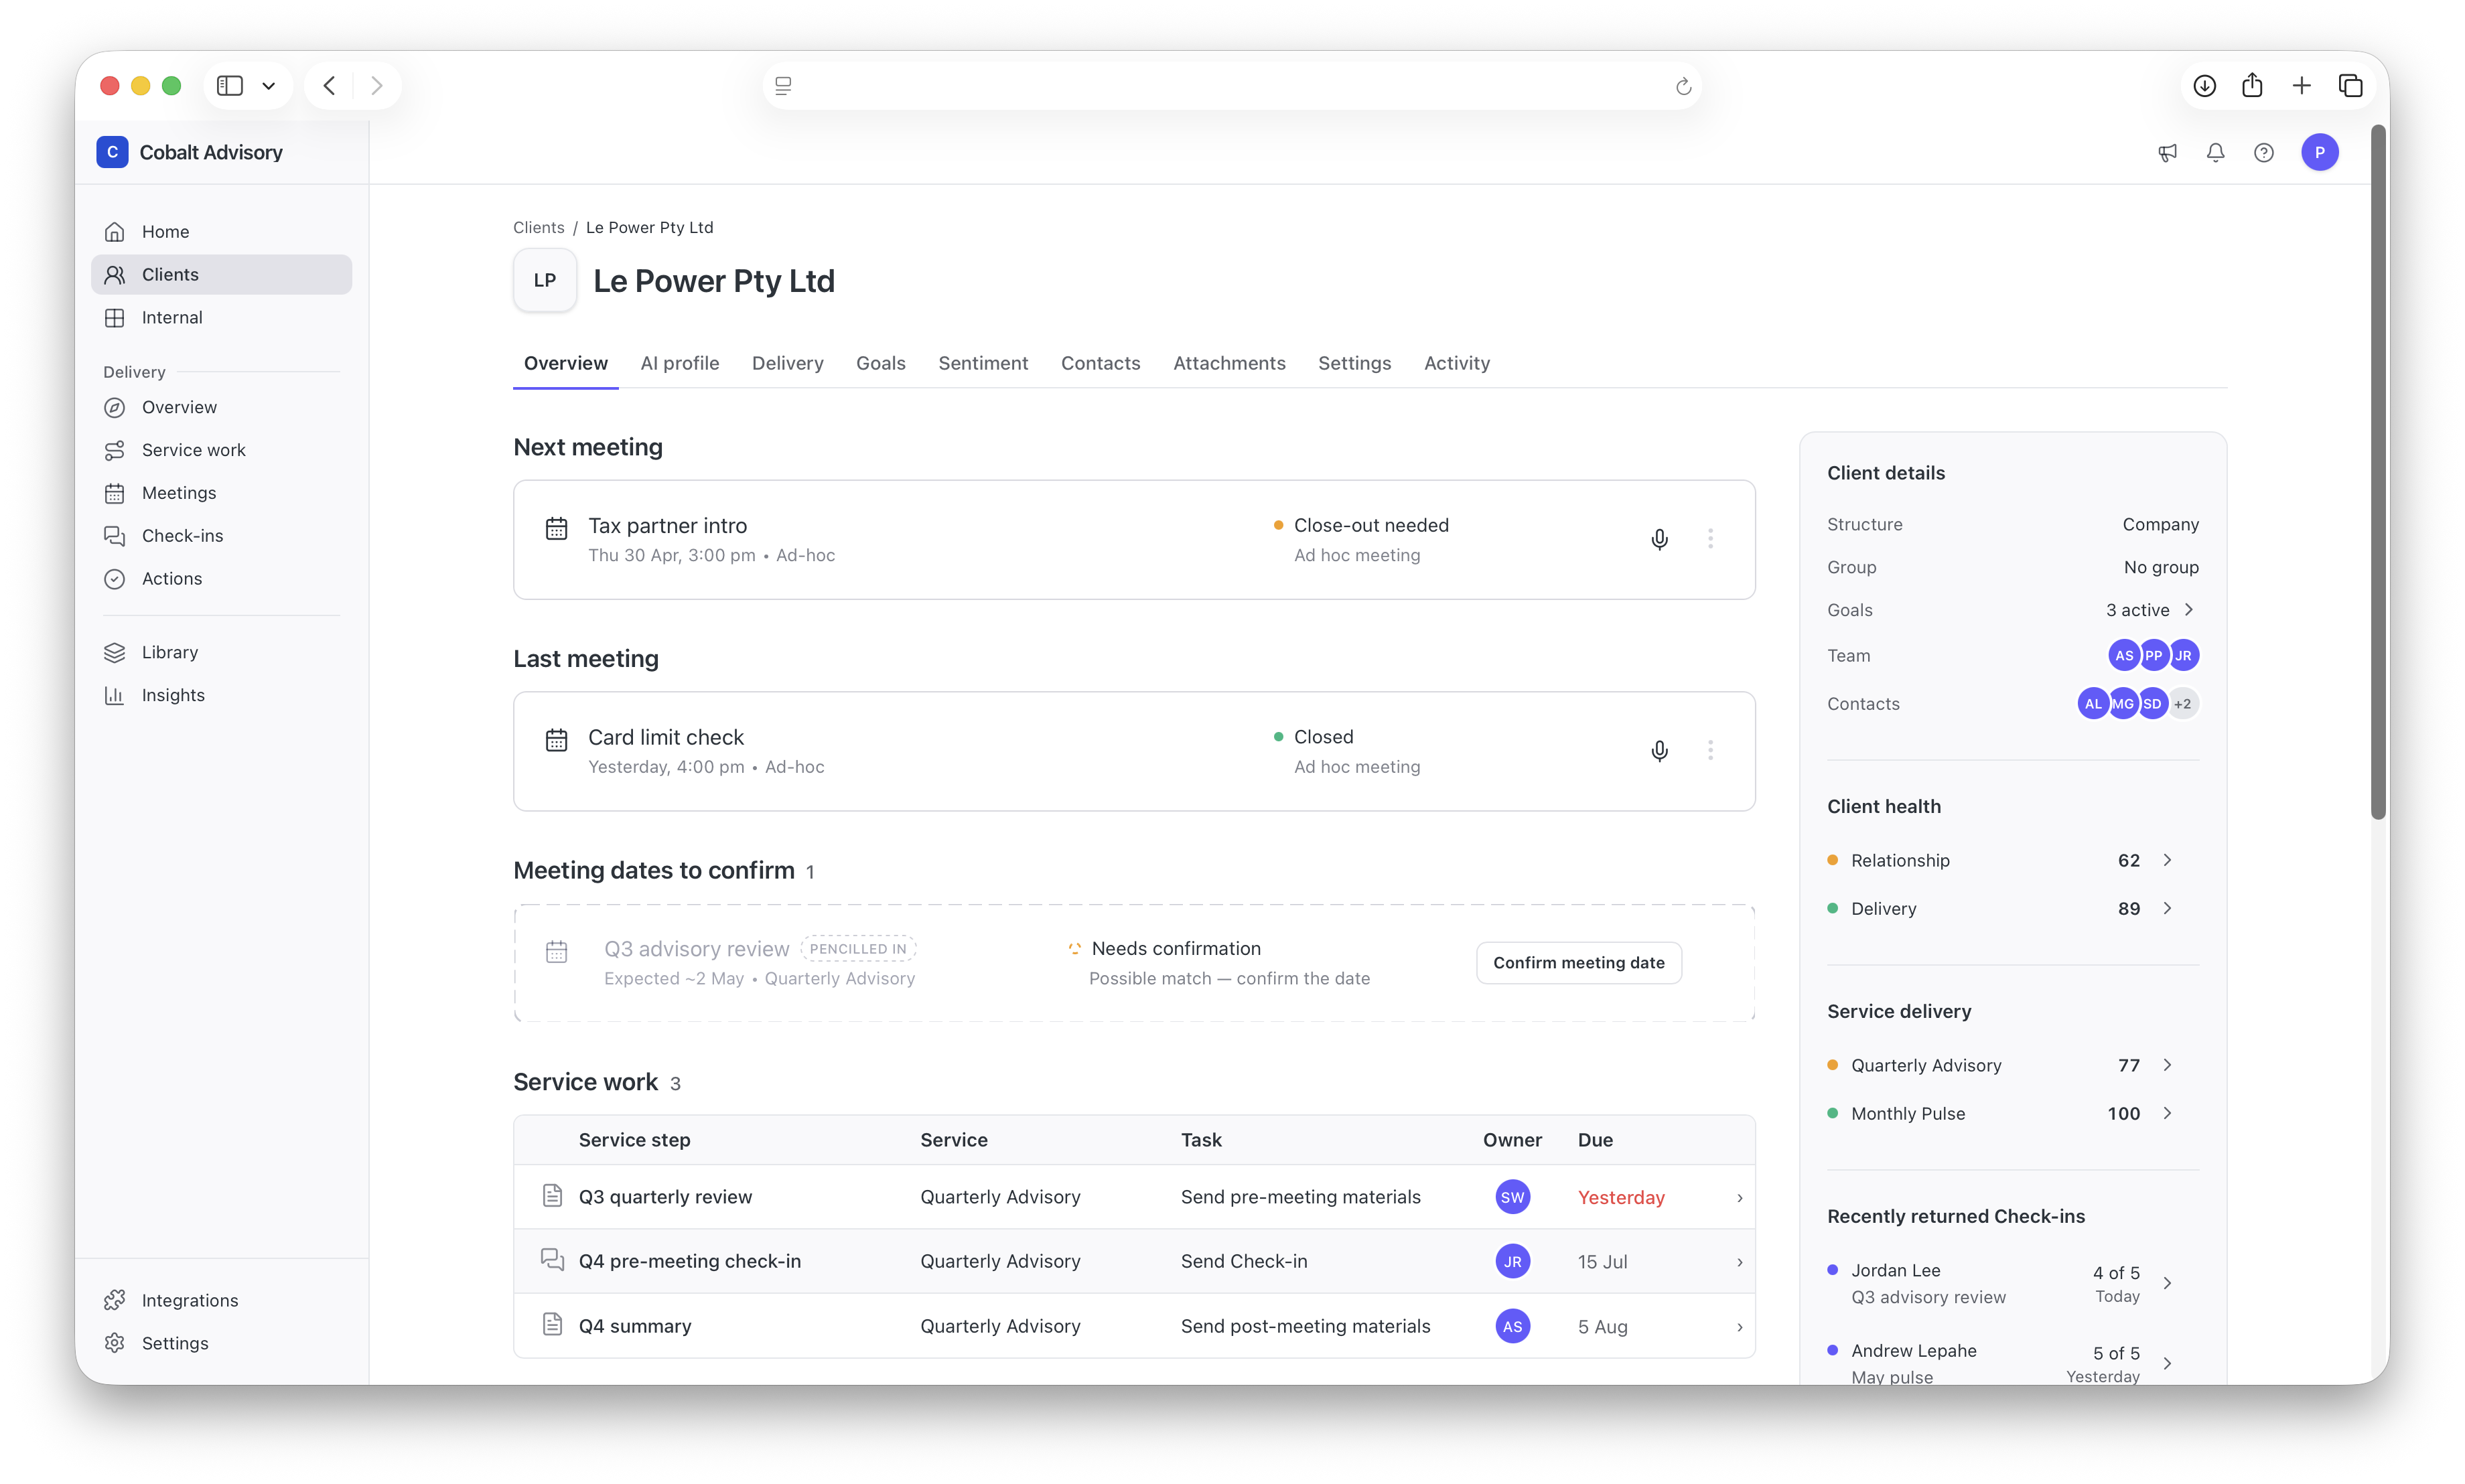Click the browser address bar

click(x=1232, y=86)
